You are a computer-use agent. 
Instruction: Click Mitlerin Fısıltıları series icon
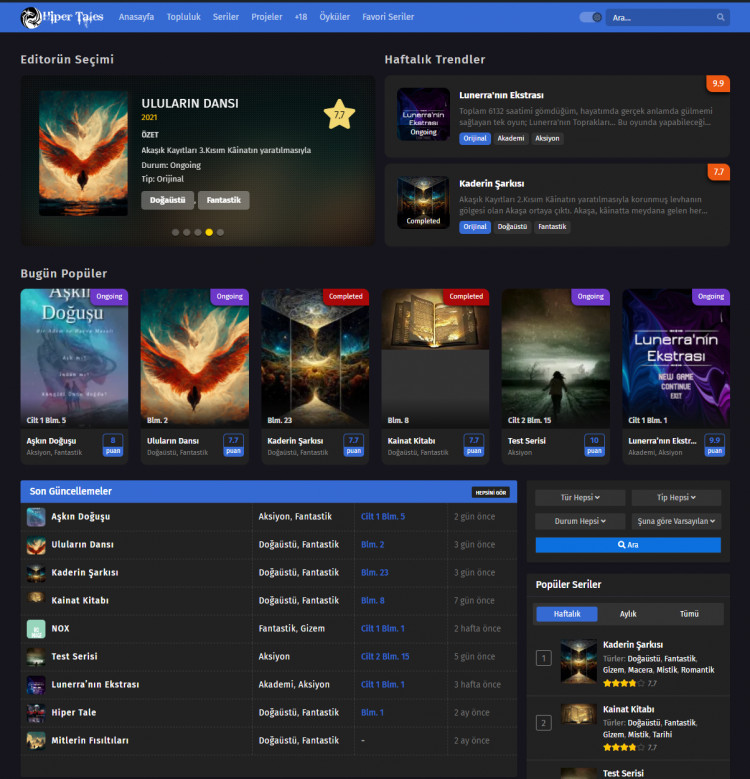tap(36, 741)
